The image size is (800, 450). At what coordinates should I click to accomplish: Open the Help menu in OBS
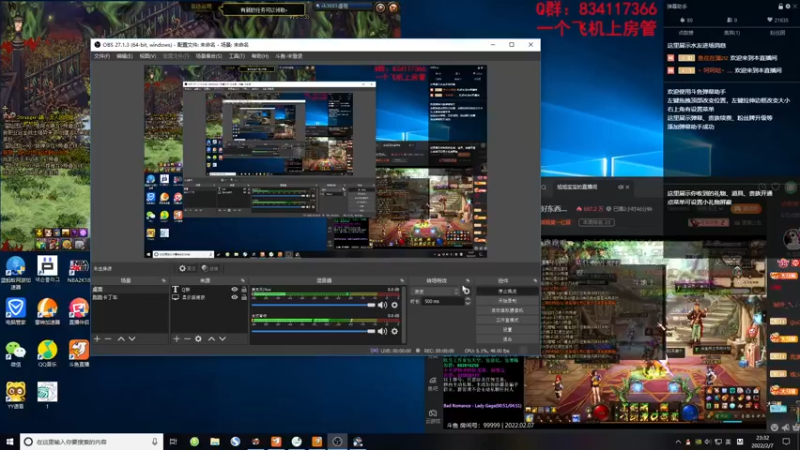click(x=260, y=56)
